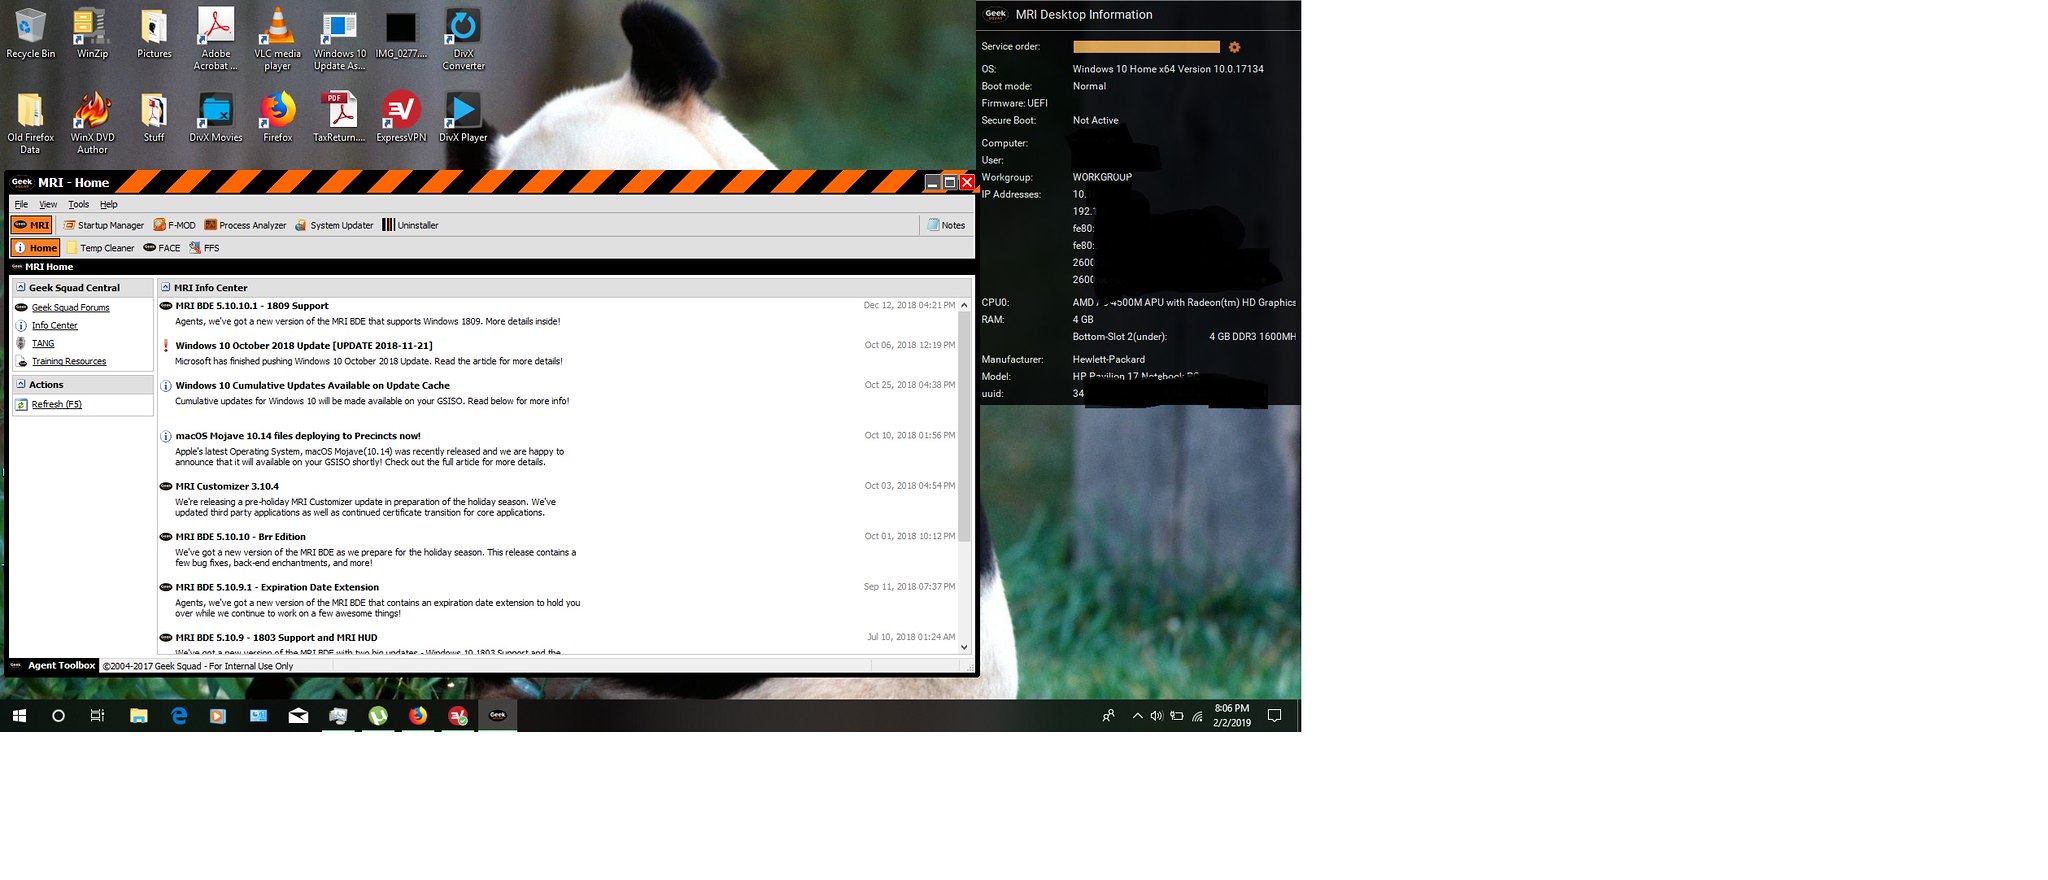The width and height of the screenshot is (2048, 880).
Task: Open the Tools menu
Action: coord(78,204)
